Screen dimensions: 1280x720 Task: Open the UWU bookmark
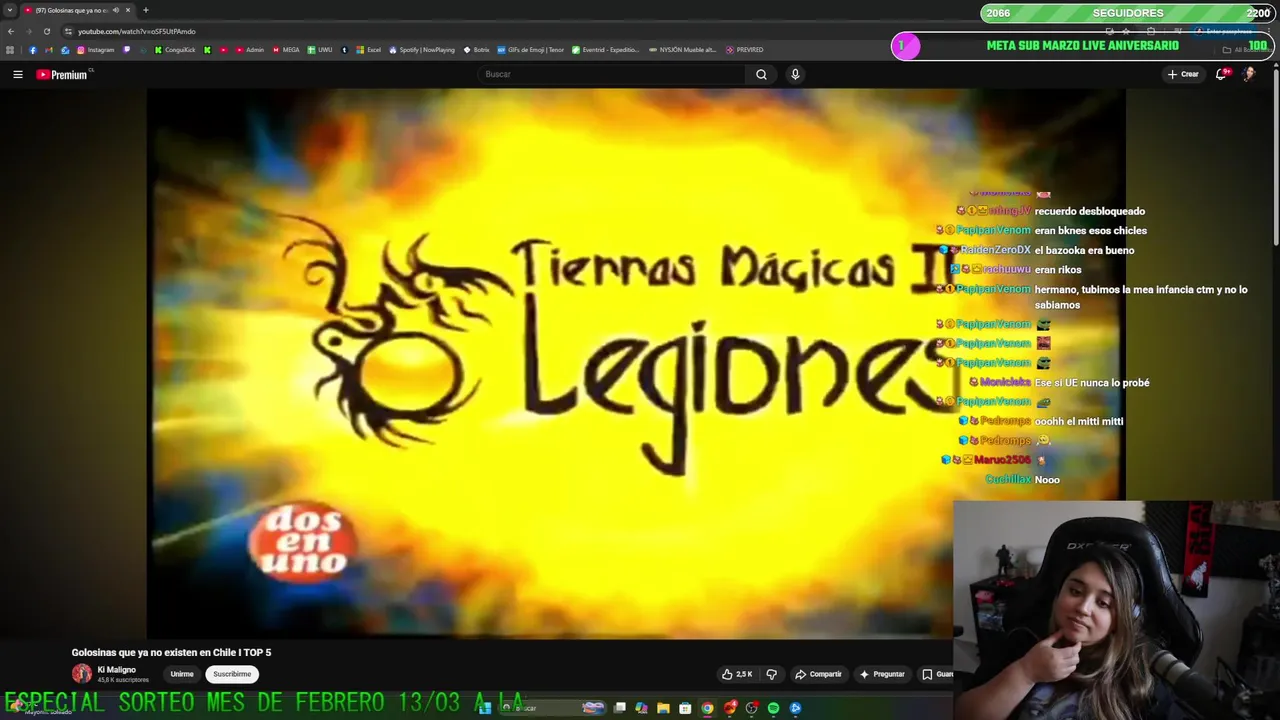[320, 50]
